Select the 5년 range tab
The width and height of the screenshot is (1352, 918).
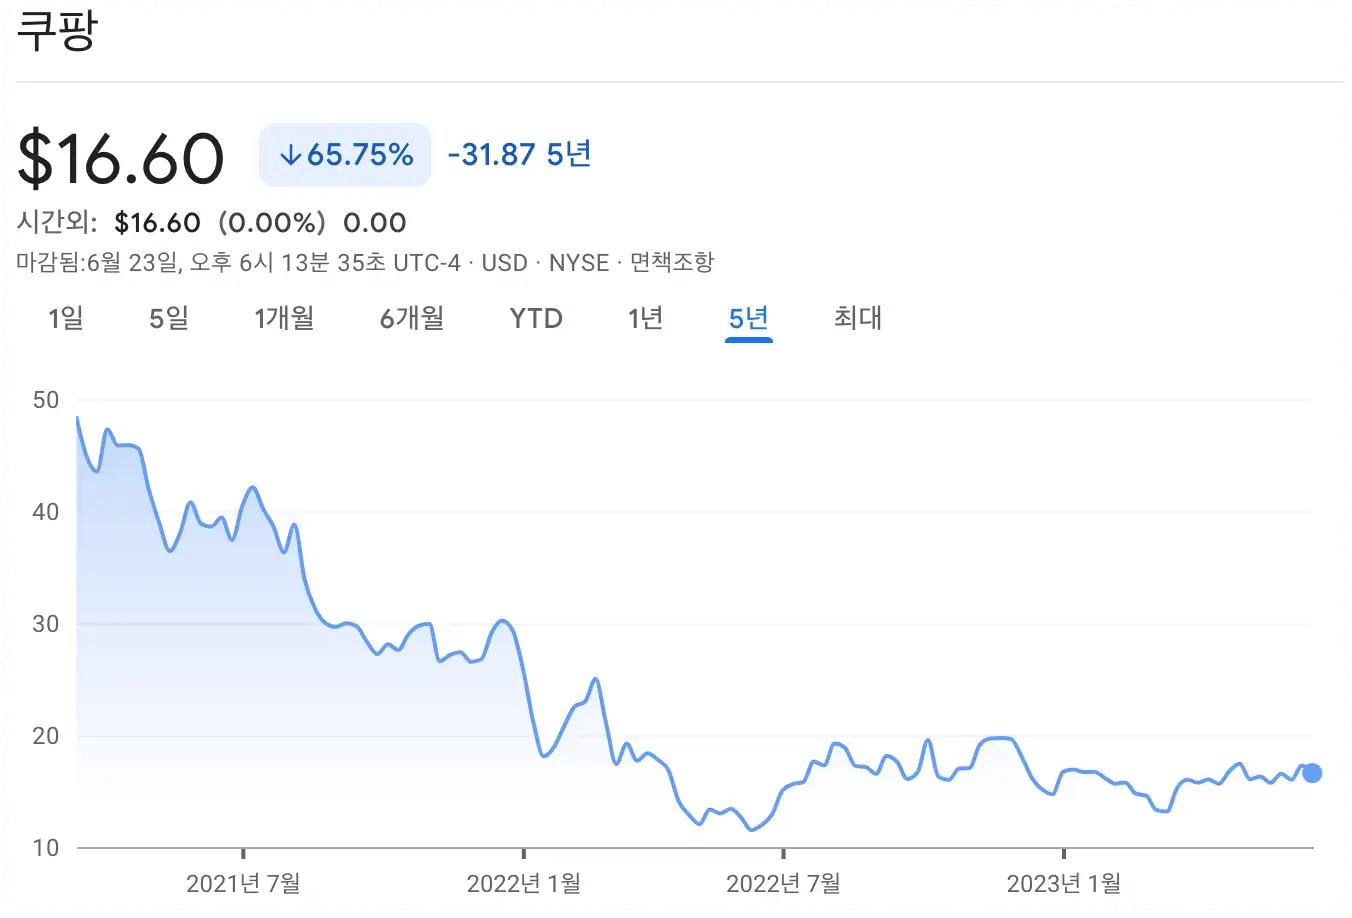pyautogui.click(x=748, y=318)
